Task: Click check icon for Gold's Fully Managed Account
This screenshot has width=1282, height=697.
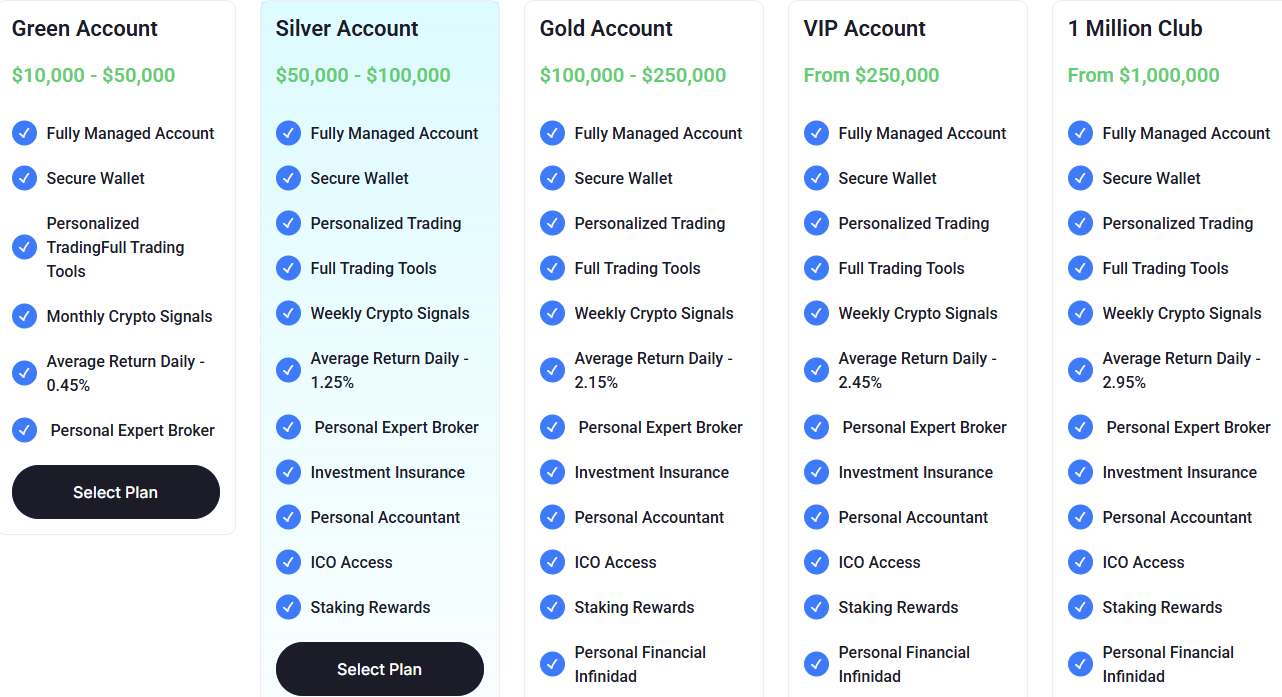Action: (x=553, y=133)
